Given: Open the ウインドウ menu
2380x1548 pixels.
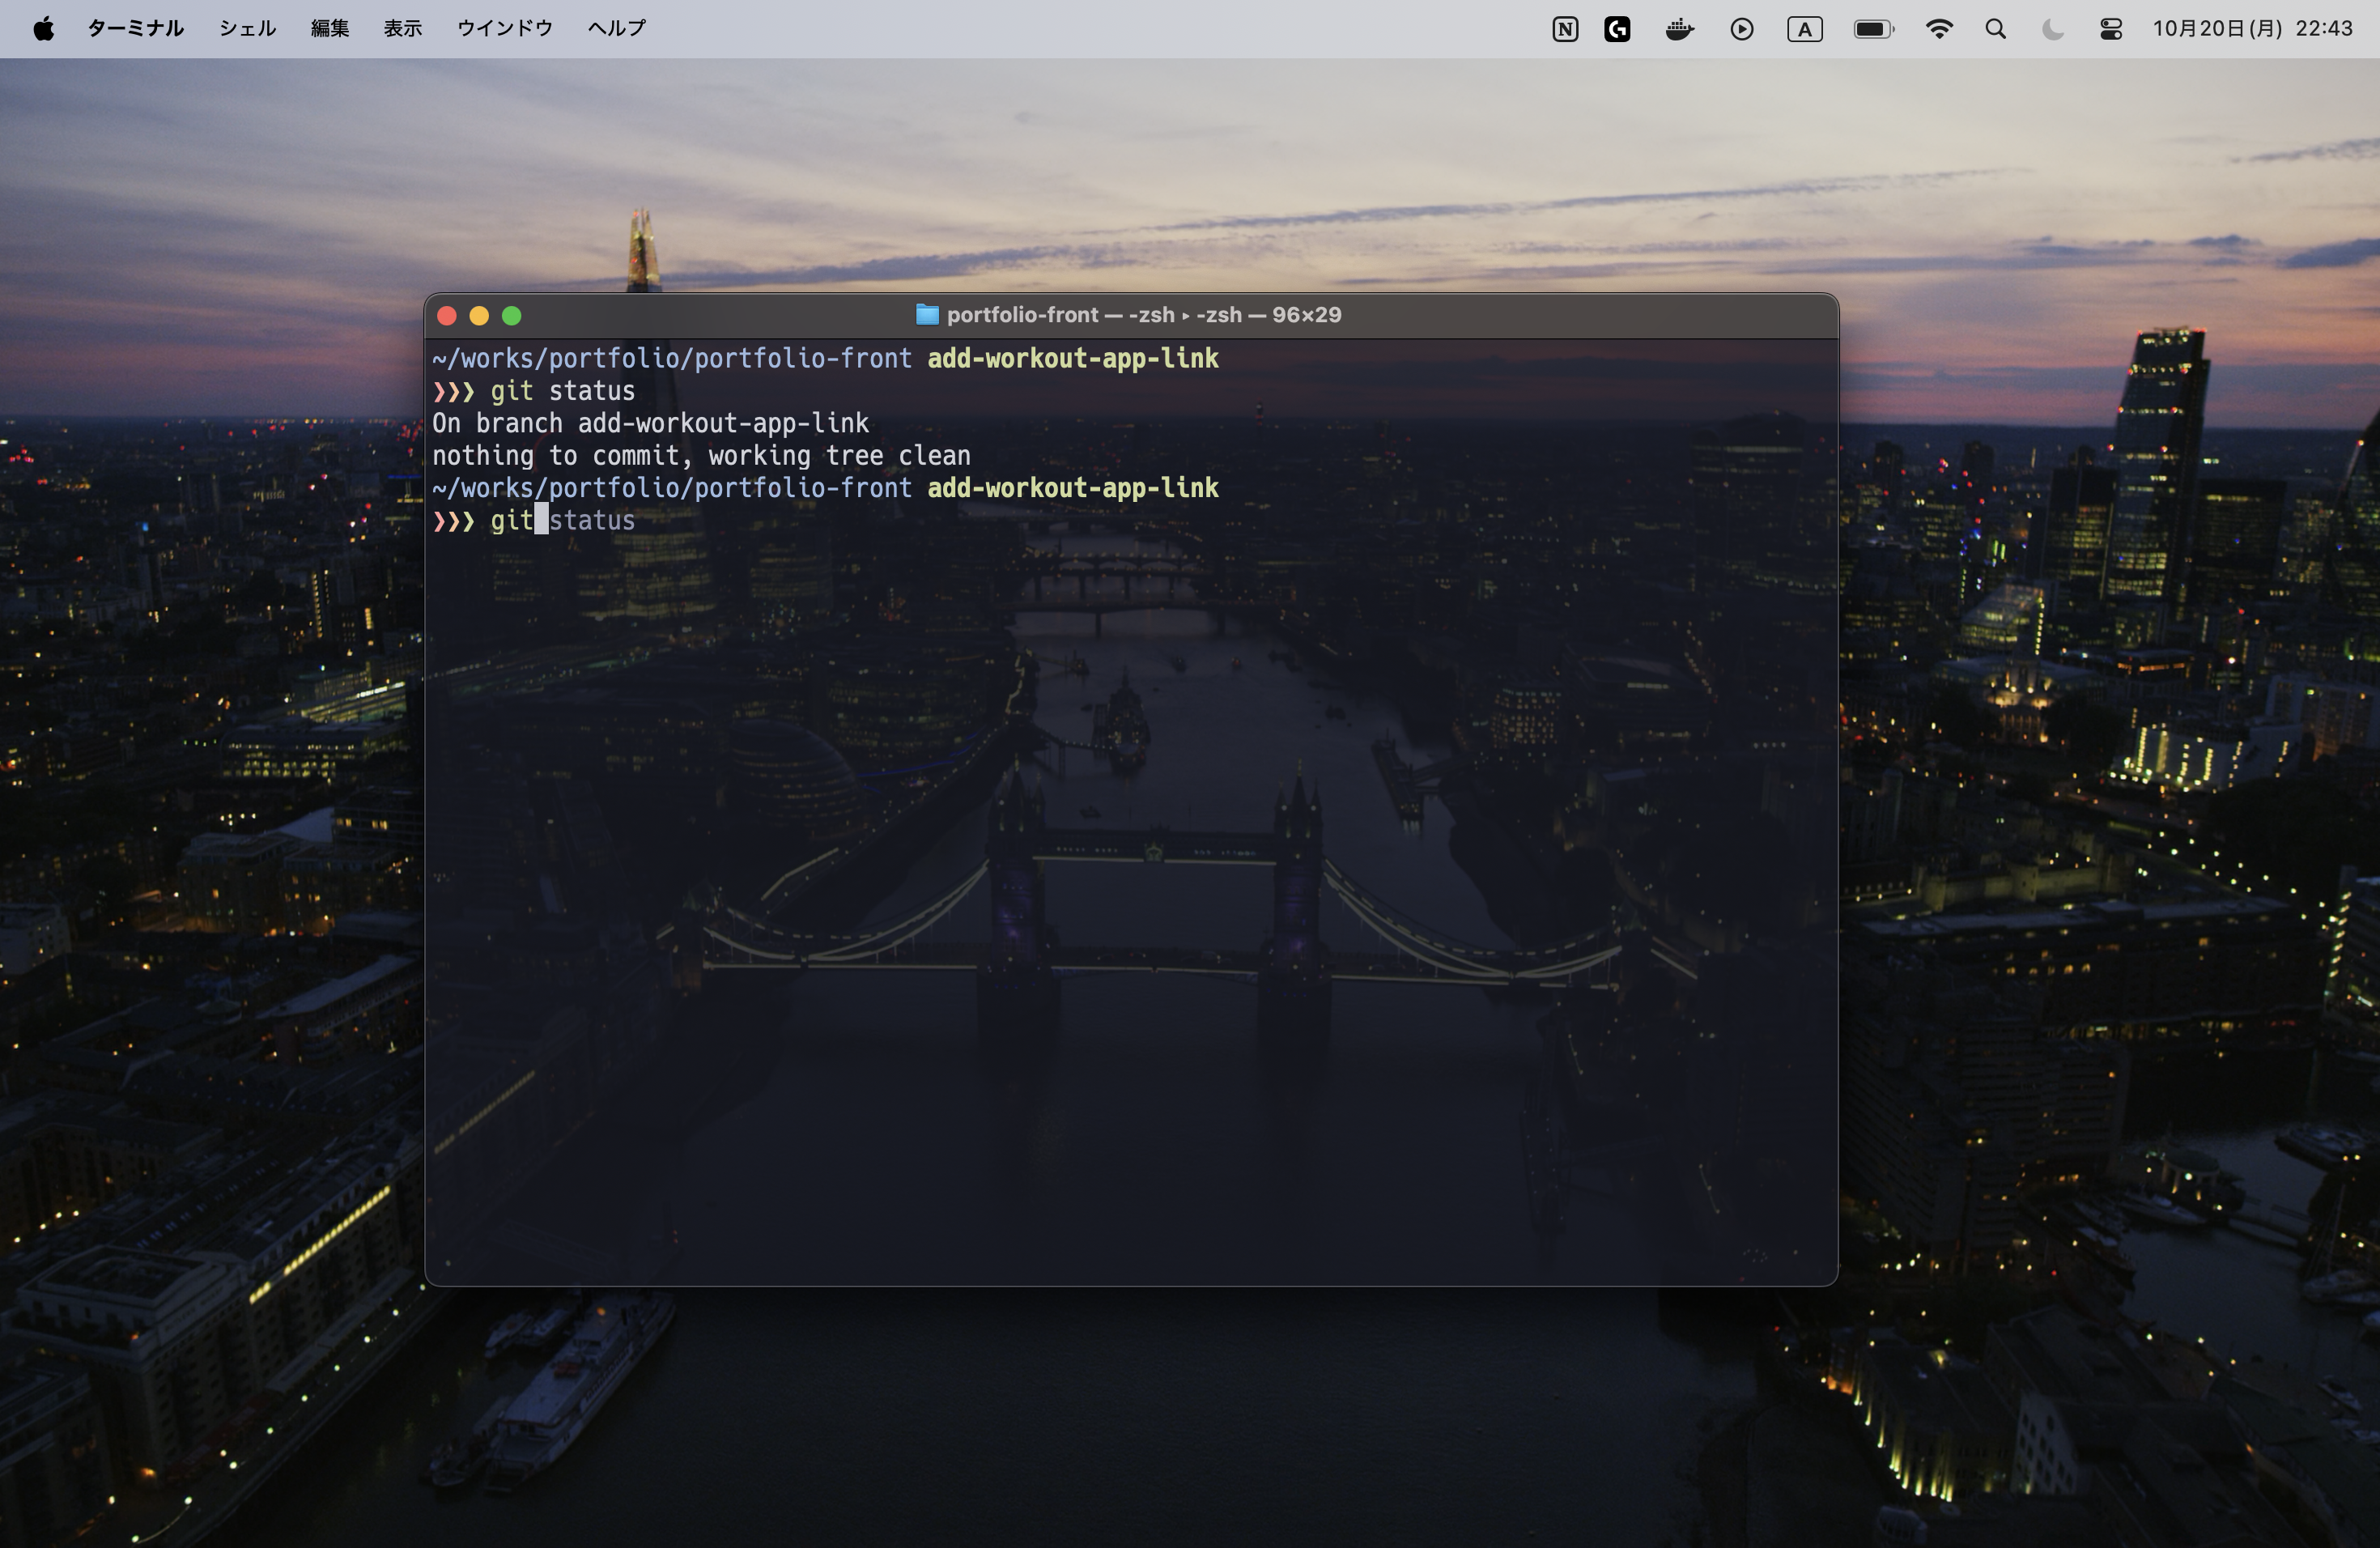Looking at the screenshot, I should pos(504,29).
